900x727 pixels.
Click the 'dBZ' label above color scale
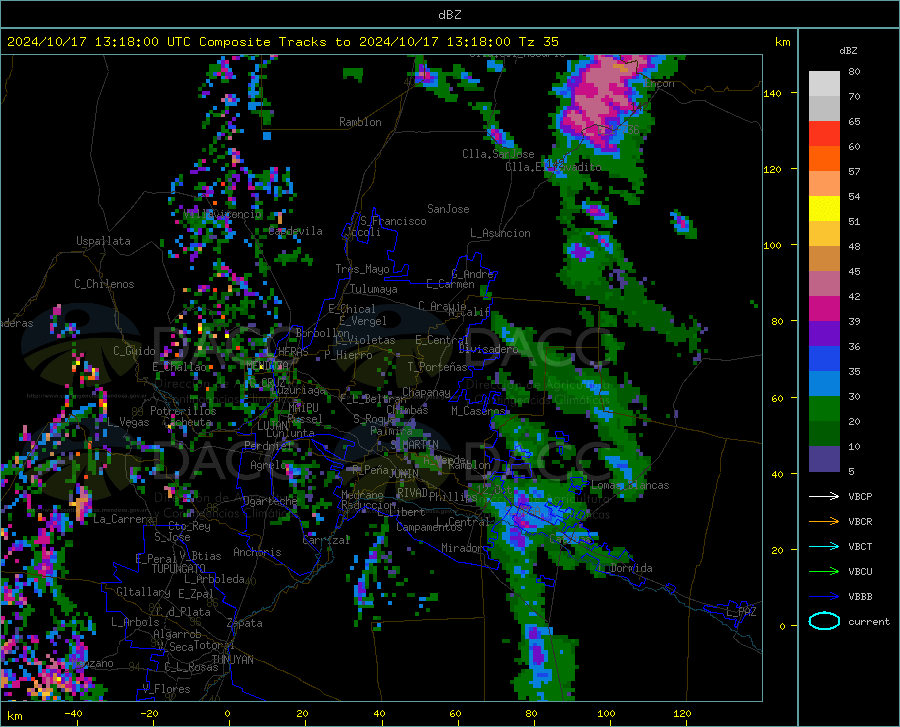pos(848,50)
